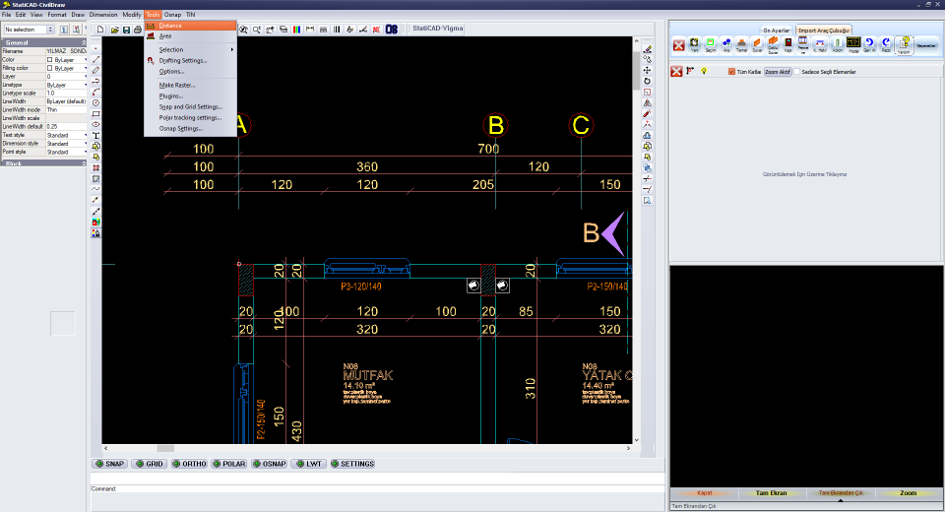Image resolution: width=945 pixels, height=512 pixels.
Task: Click the Tam Ekran button
Action: [x=771, y=493]
